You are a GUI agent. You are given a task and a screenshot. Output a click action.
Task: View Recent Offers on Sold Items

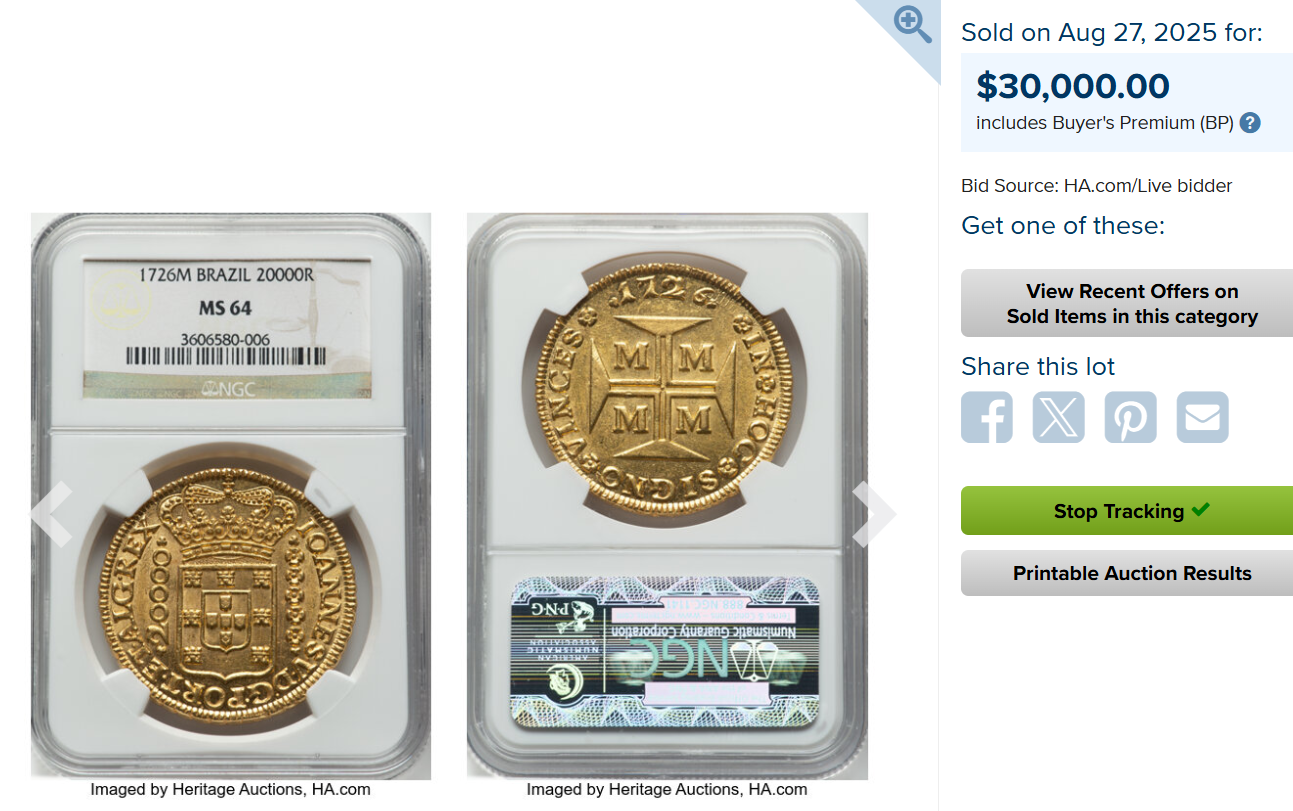pos(1127,304)
